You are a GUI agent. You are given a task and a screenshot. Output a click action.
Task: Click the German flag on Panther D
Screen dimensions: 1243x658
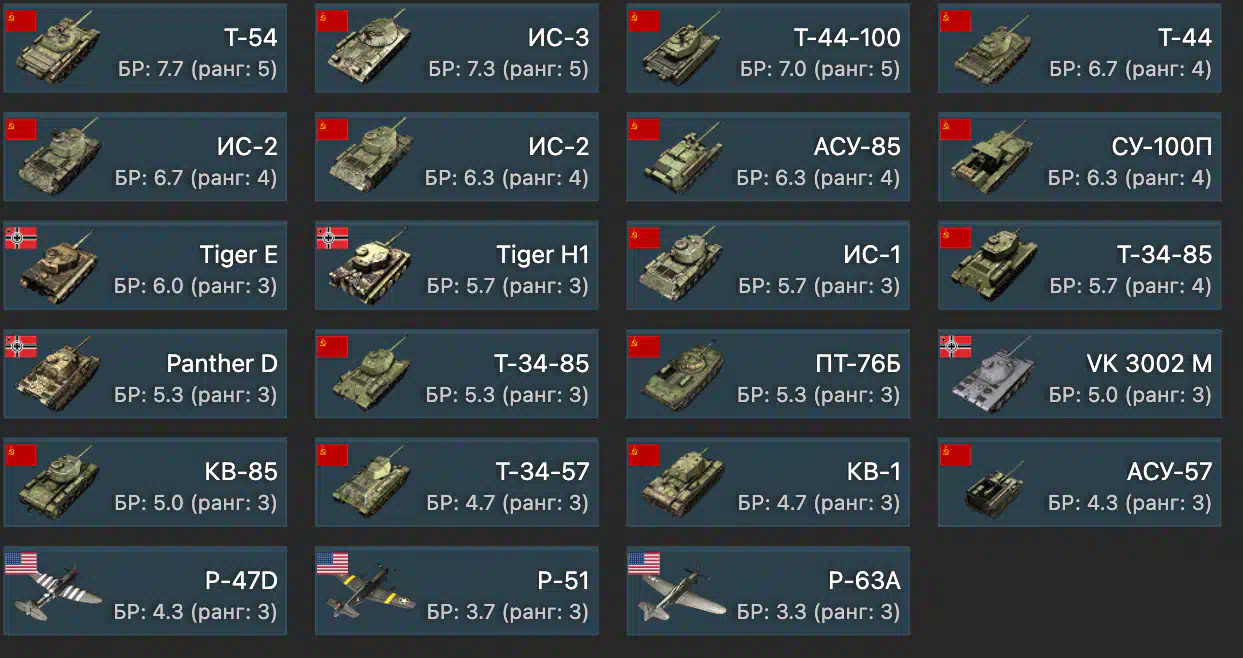pyautogui.click(x=21, y=346)
